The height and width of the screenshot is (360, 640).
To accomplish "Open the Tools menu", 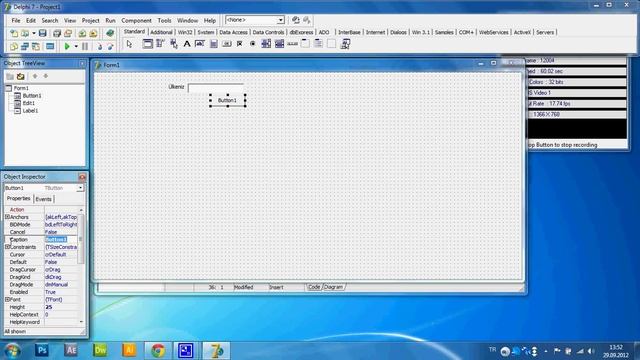I will click(164, 20).
